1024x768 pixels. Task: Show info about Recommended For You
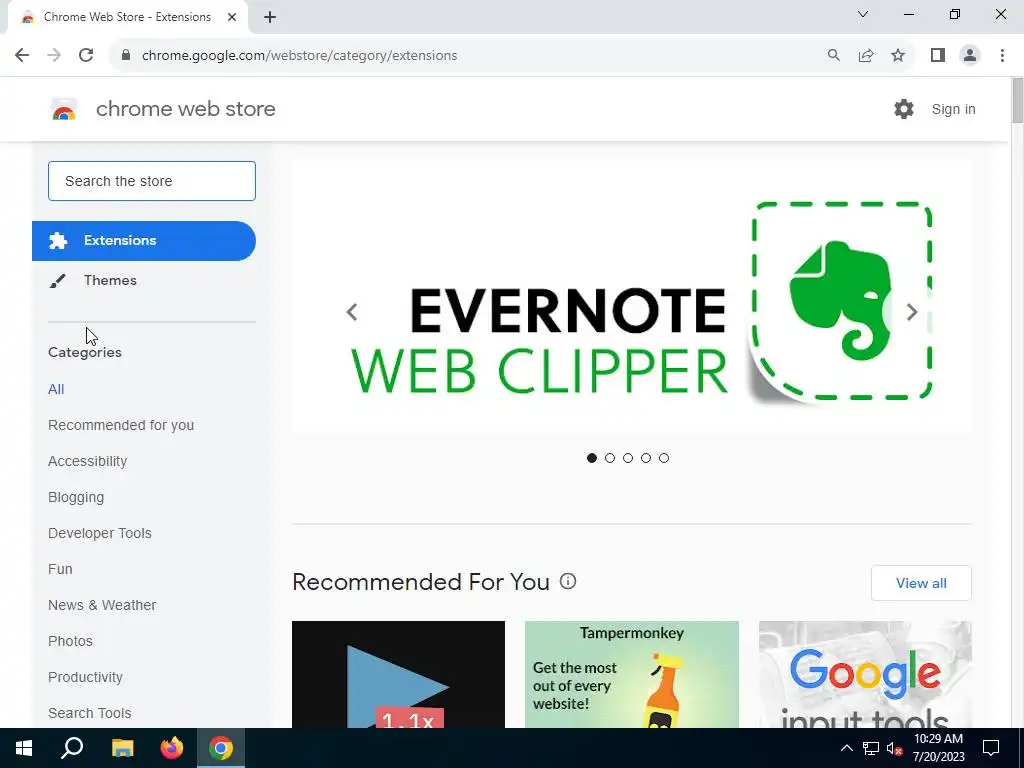pos(568,581)
